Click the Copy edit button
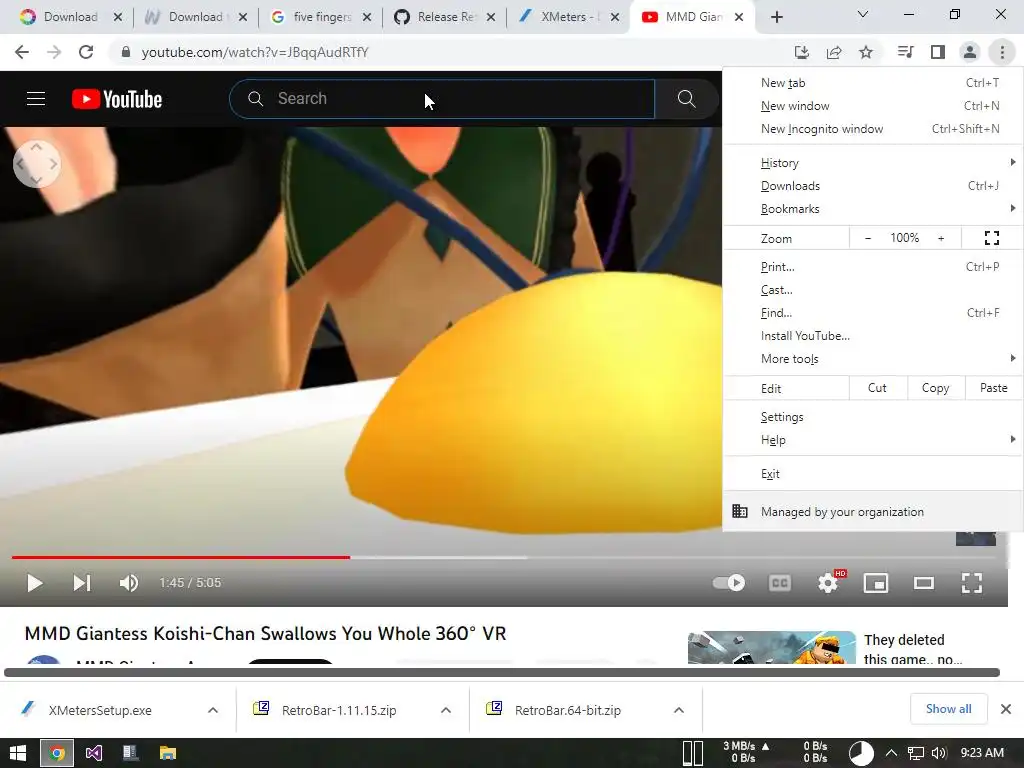 click(x=935, y=388)
